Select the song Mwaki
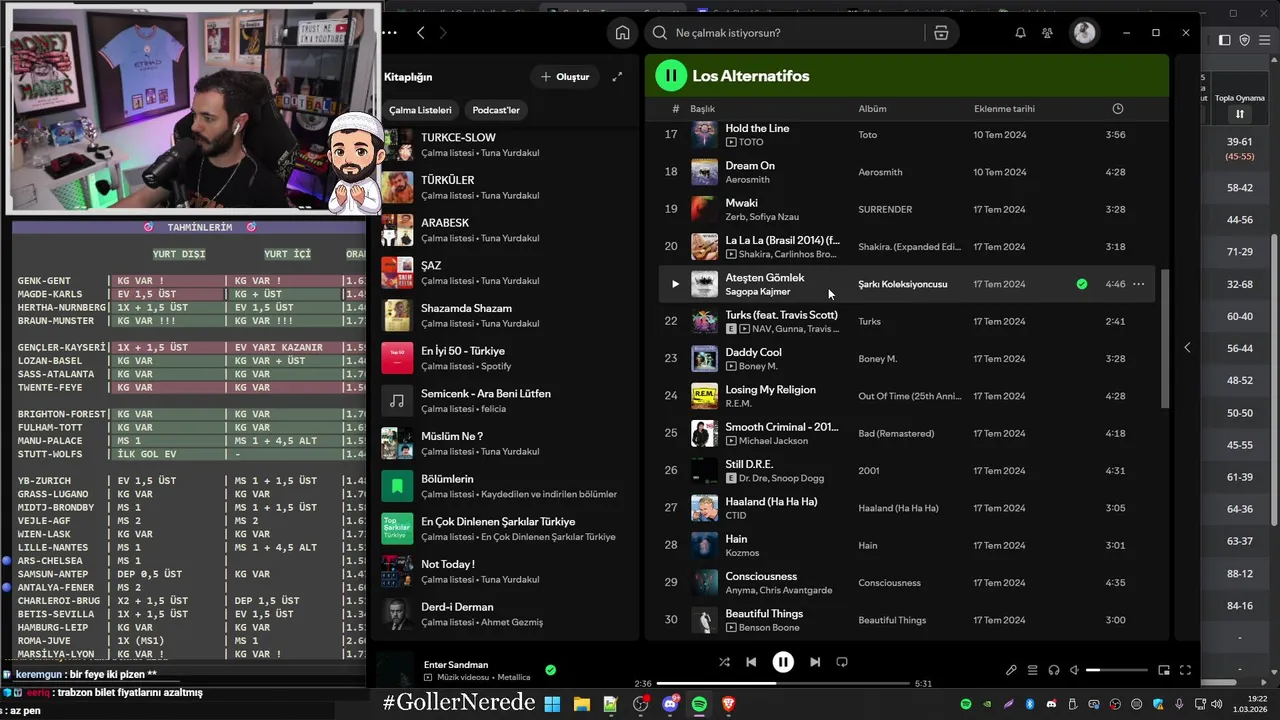 741,203
